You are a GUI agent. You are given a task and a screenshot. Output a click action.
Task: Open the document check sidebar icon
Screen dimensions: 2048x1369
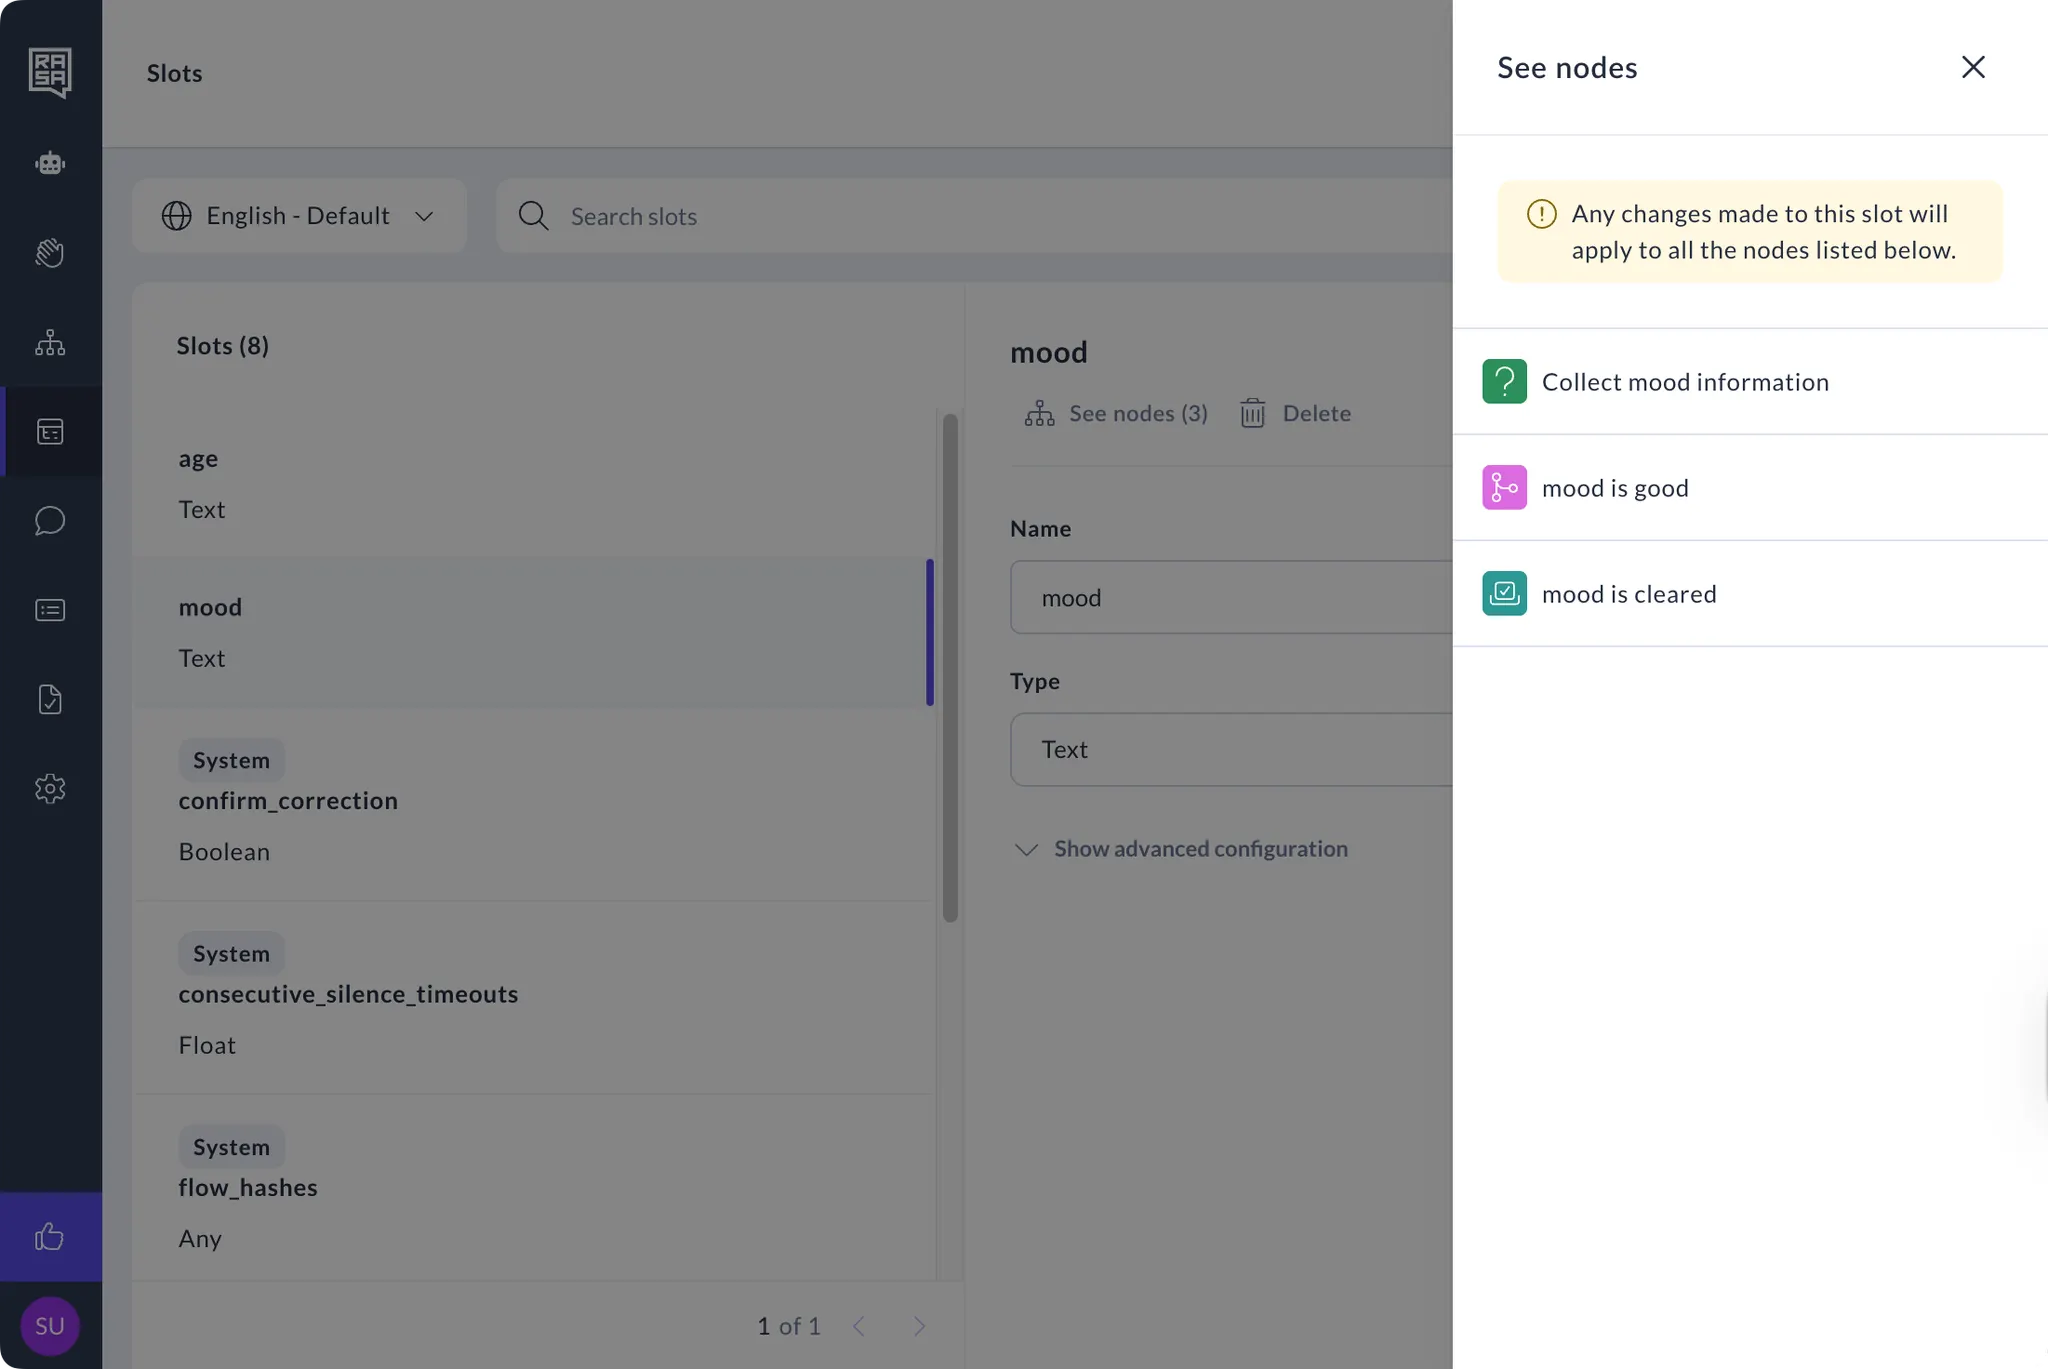pyautogui.click(x=50, y=699)
